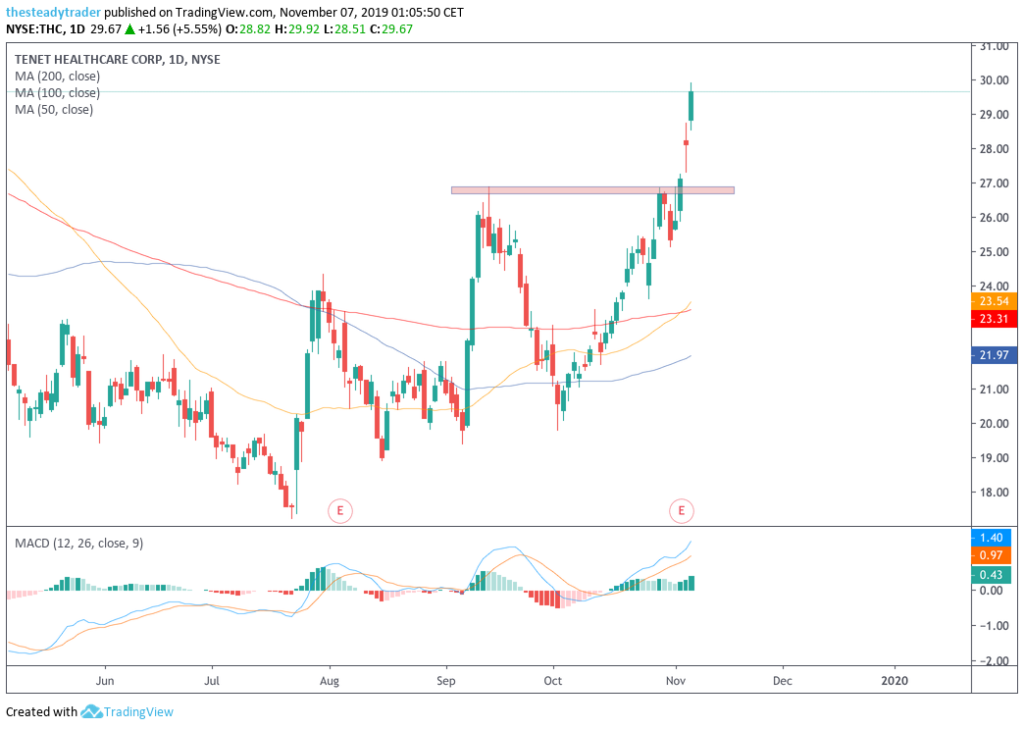This screenshot has height=729, width=1024.
Task: Click the orange 23.54 price label
Action: click(x=993, y=303)
